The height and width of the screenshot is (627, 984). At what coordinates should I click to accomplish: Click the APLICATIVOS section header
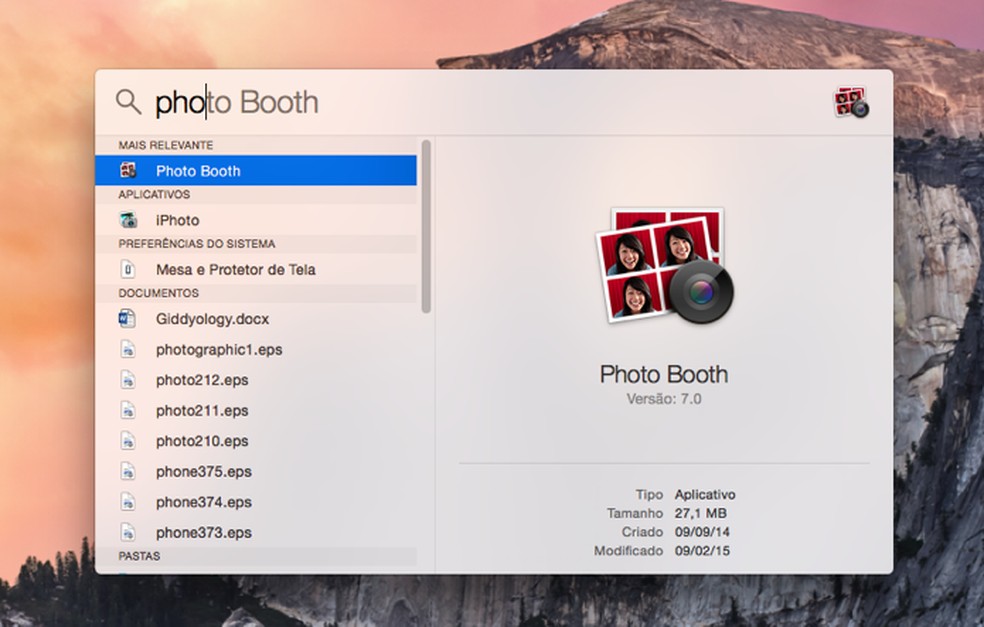[x=154, y=195]
